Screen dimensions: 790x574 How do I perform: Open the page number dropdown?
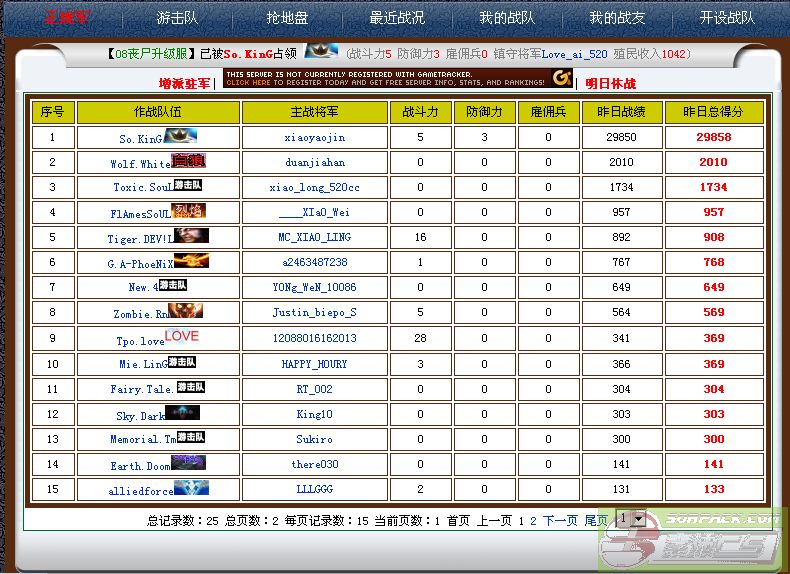pos(631,520)
